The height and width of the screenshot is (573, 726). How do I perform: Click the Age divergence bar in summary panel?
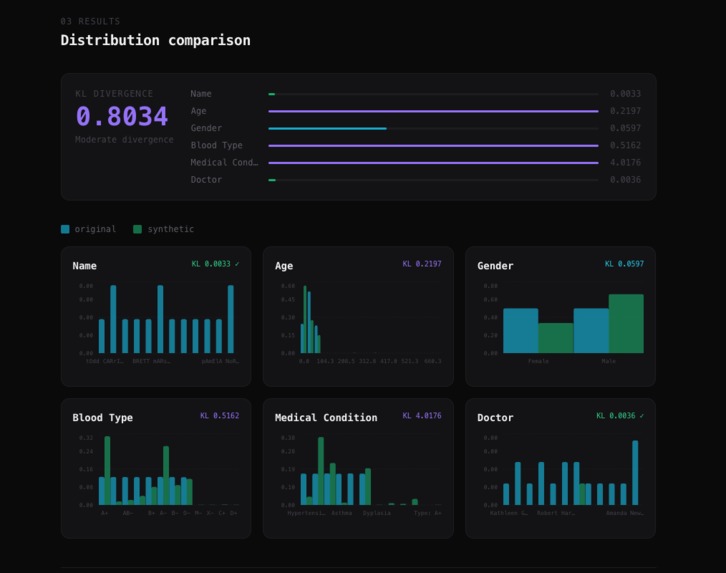(433, 111)
